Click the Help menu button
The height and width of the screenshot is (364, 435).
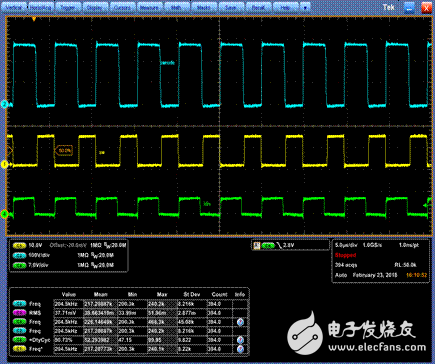tap(285, 7)
